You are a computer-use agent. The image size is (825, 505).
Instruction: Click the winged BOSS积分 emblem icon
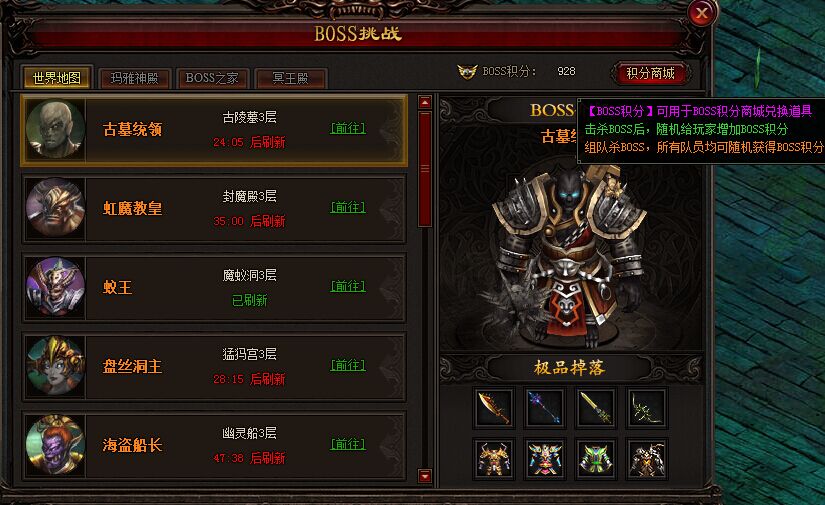pos(467,72)
